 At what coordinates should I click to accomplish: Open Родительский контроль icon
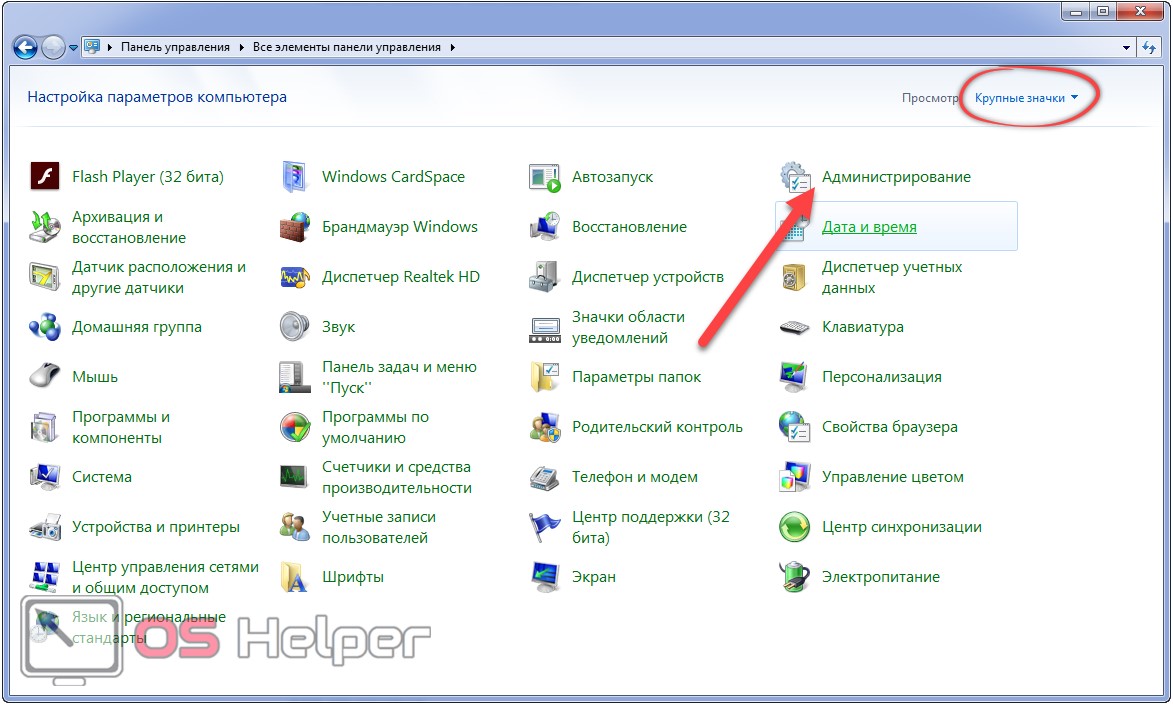click(545, 427)
